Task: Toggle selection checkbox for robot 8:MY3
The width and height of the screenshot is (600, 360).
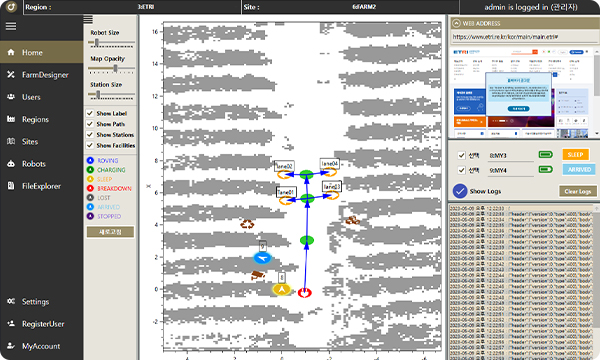Action: click(461, 155)
